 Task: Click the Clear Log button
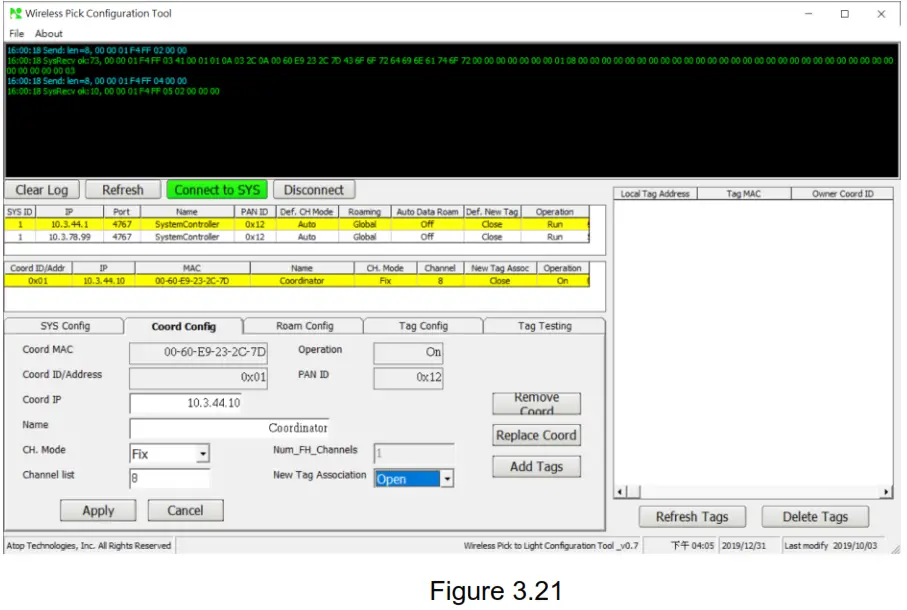pos(42,190)
